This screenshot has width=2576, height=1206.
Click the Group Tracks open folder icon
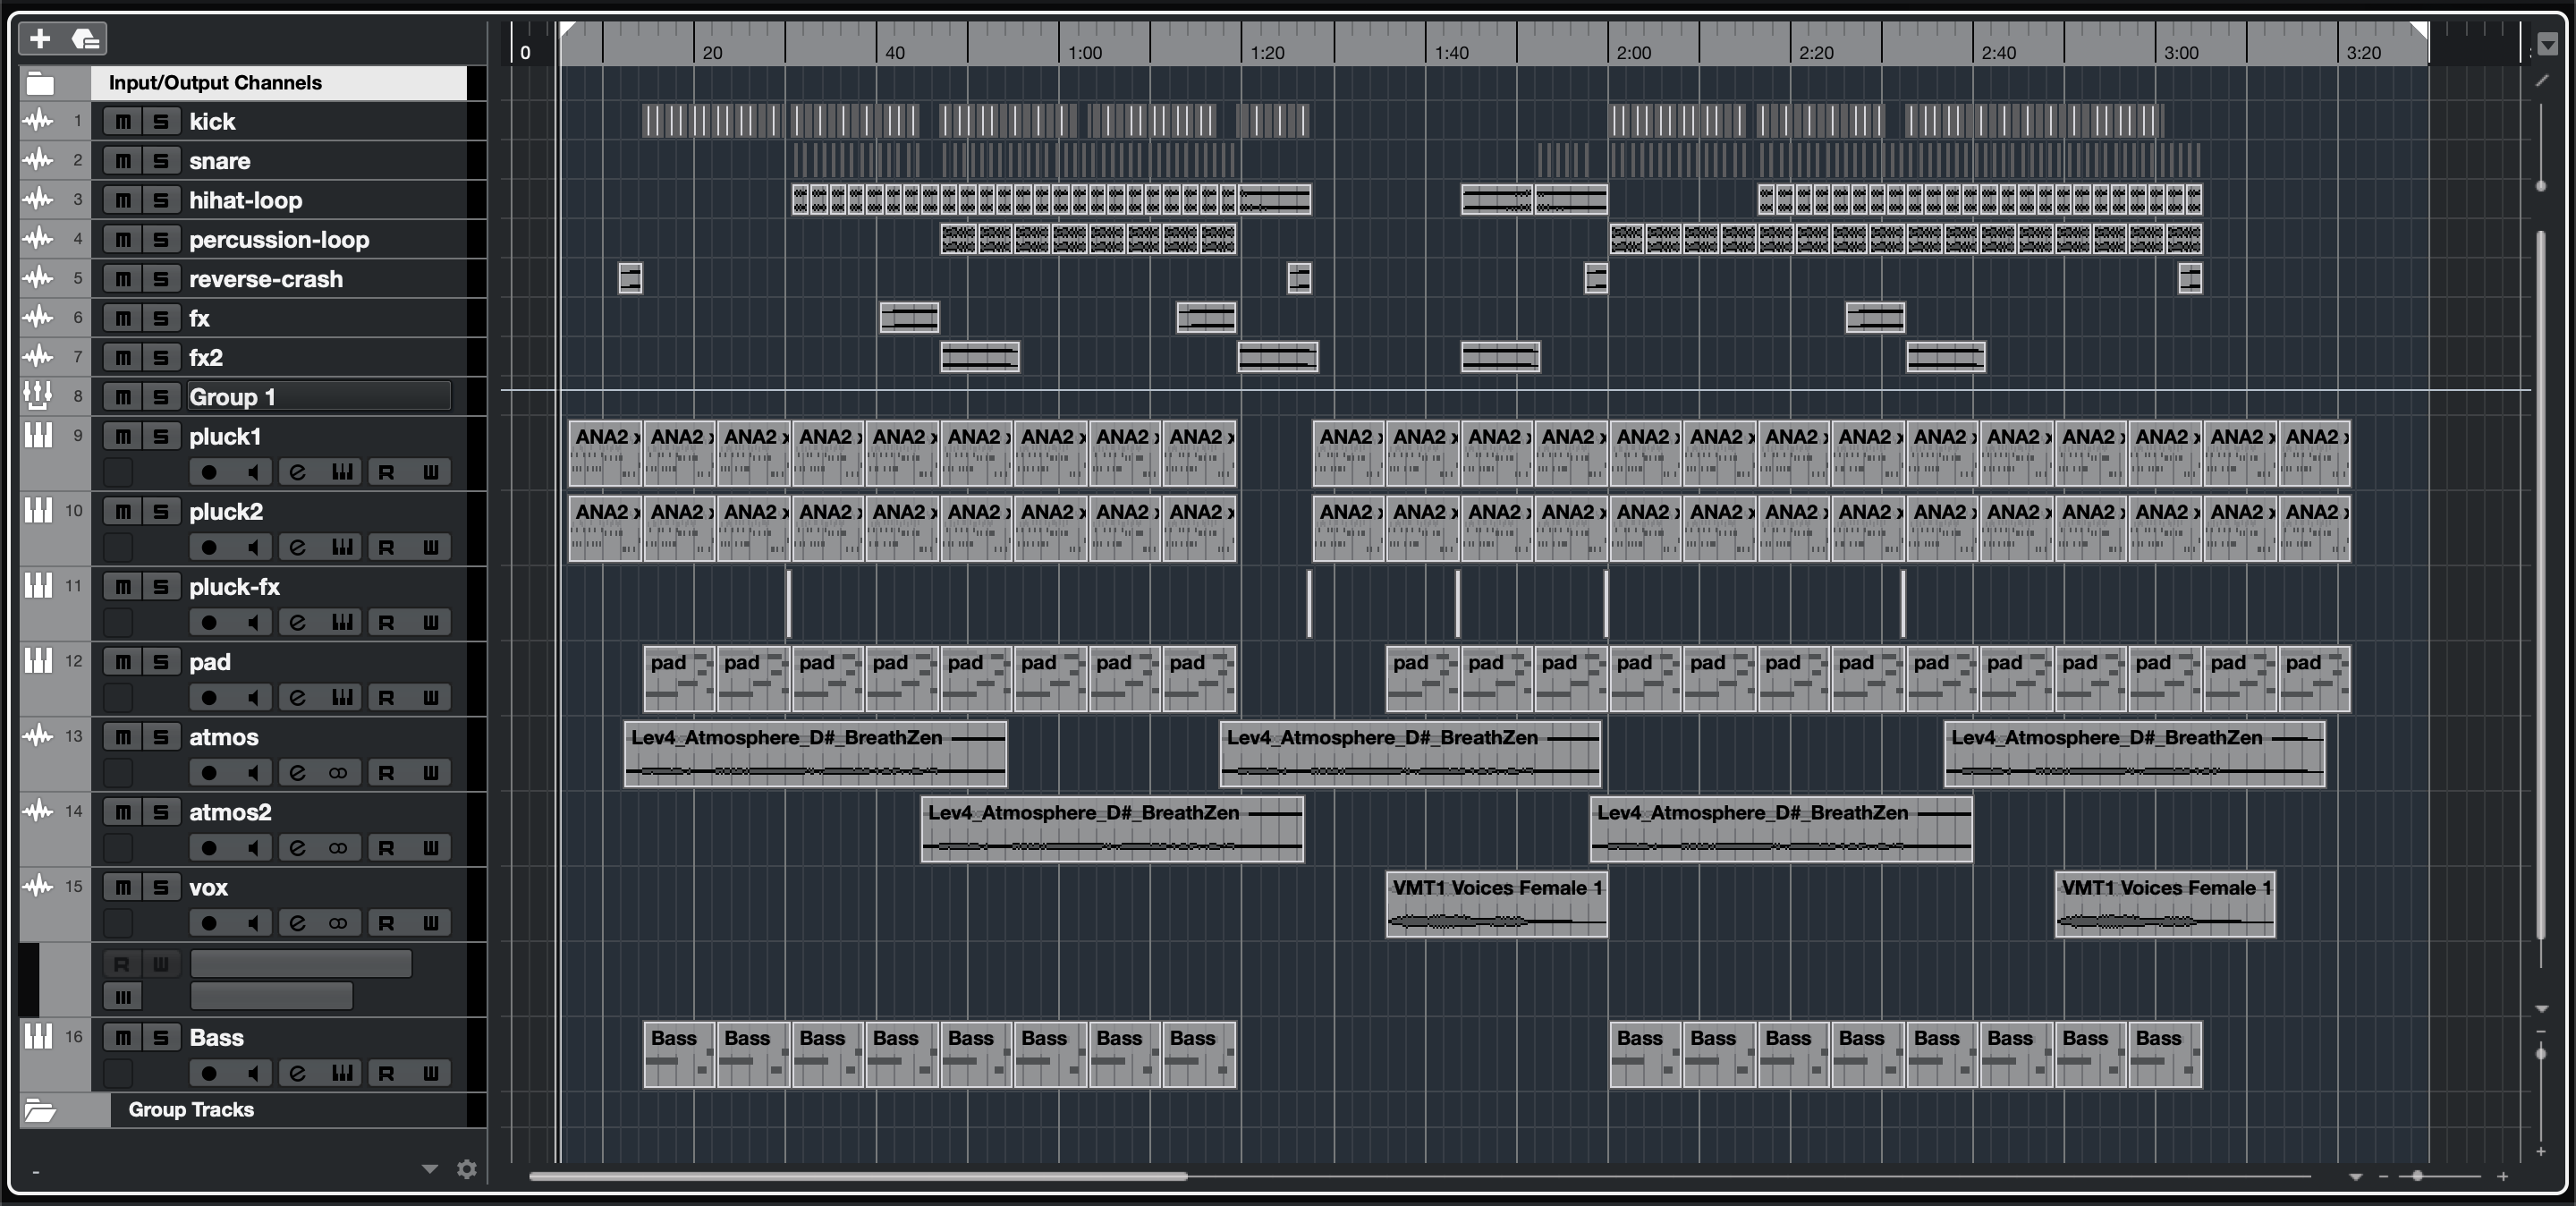pos(40,1110)
